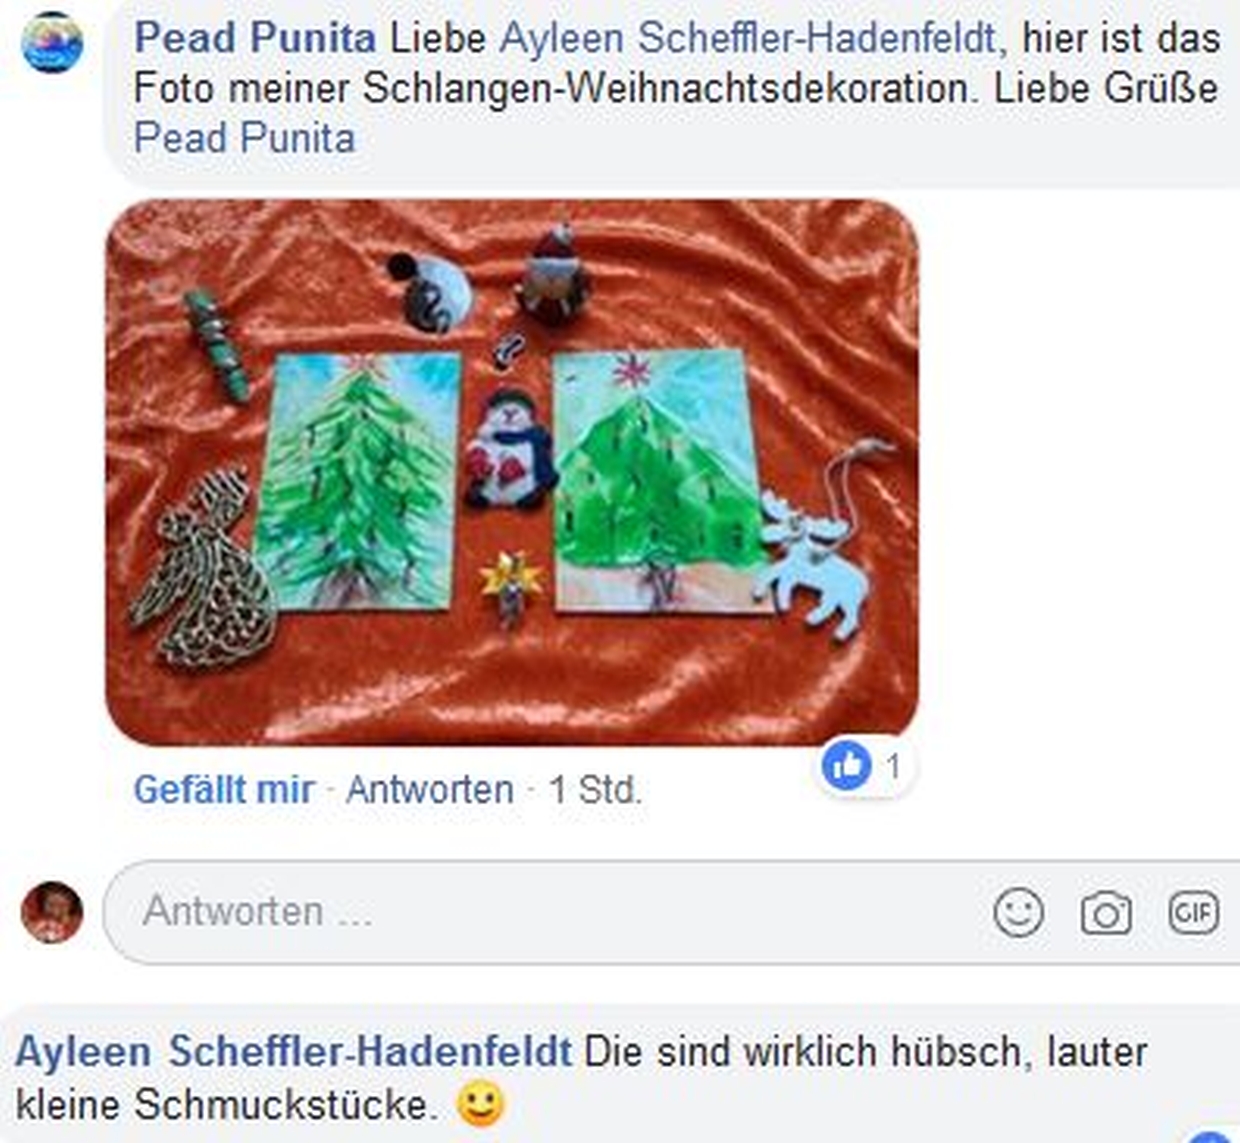Click the smiley emoji in Ayleen's comment
The height and width of the screenshot is (1143, 1240).
(x=481, y=1105)
